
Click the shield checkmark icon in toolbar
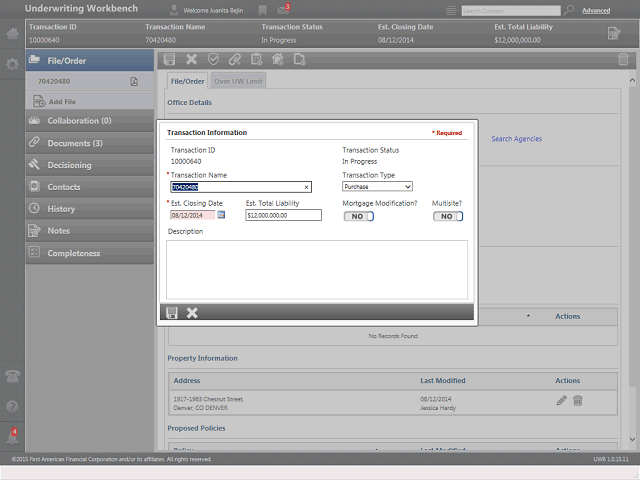[213, 60]
